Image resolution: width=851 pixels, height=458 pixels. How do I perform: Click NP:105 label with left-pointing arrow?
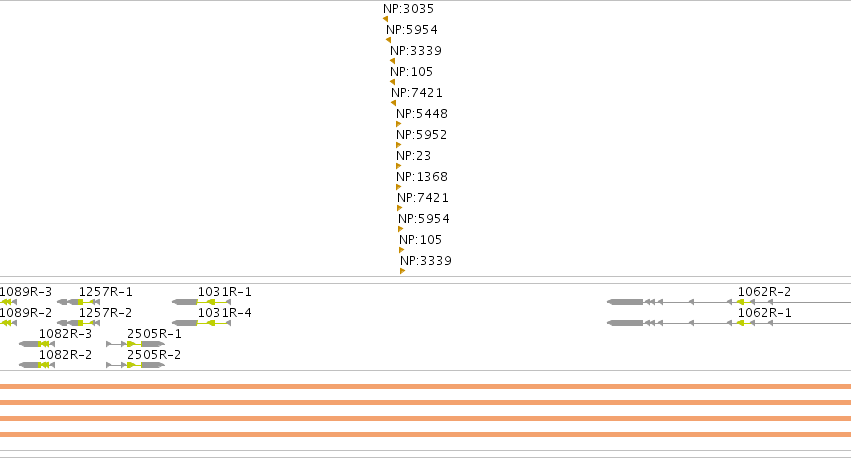[x=411, y=72]
